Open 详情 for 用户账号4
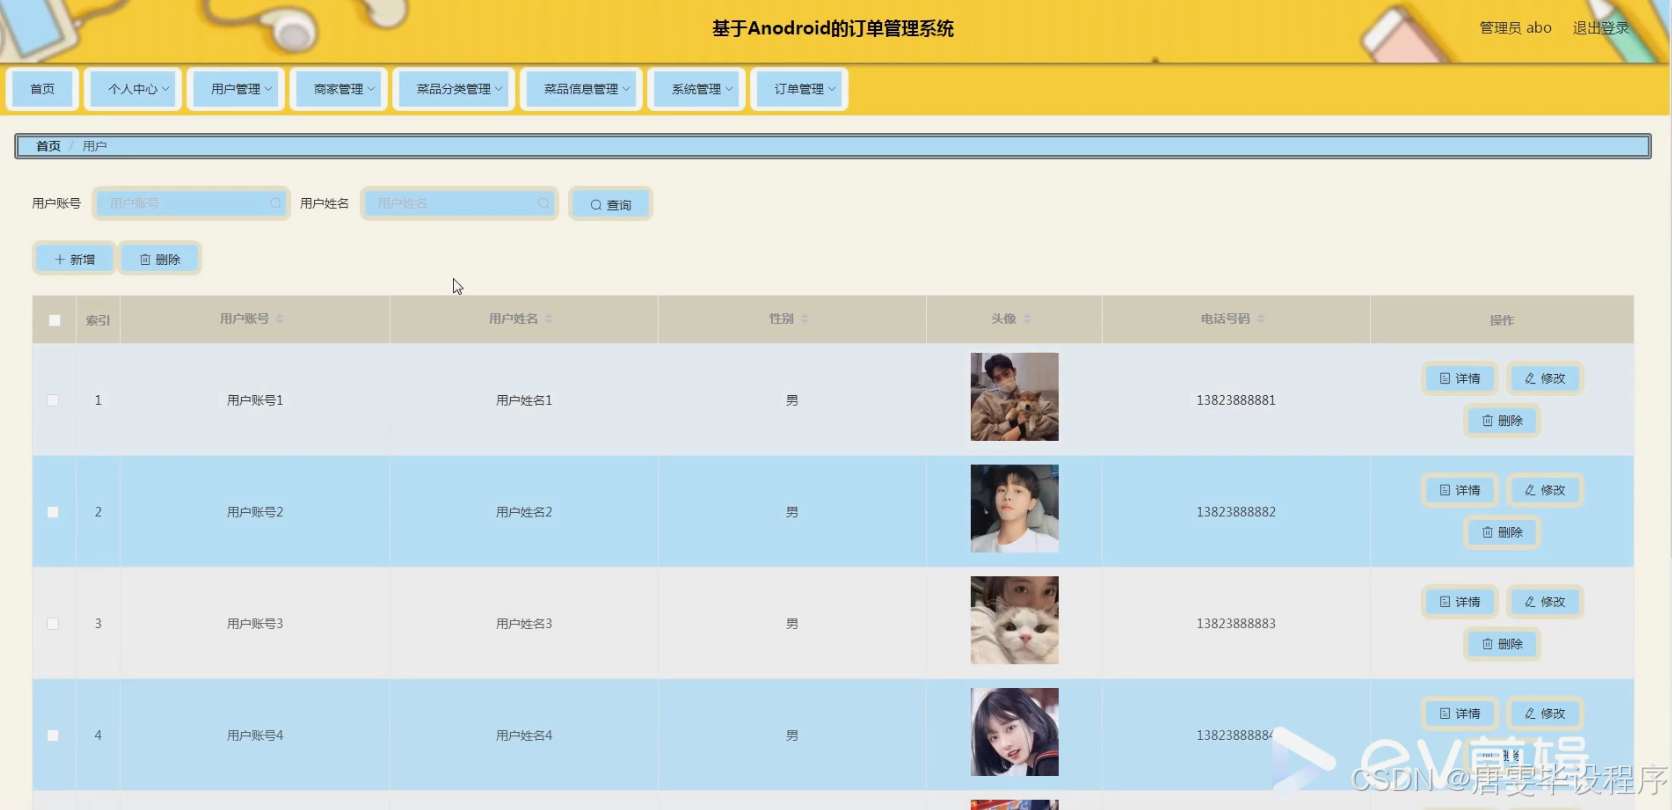1672x810 pixels. 1460,713
